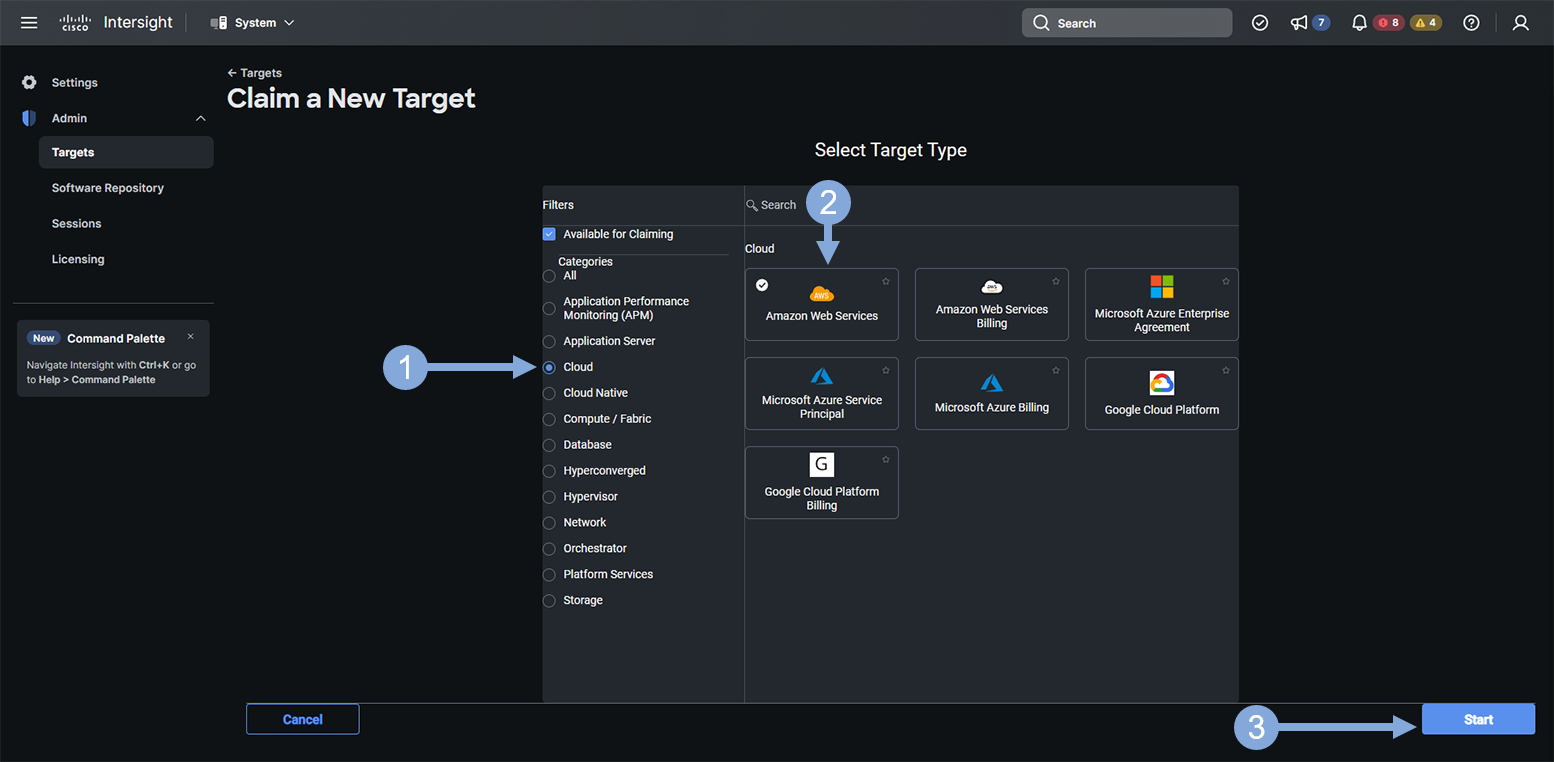Viewport: 1554px width, 762px height.
Task: Click the Google Cloud logo icon
Action: point(1162,383)
